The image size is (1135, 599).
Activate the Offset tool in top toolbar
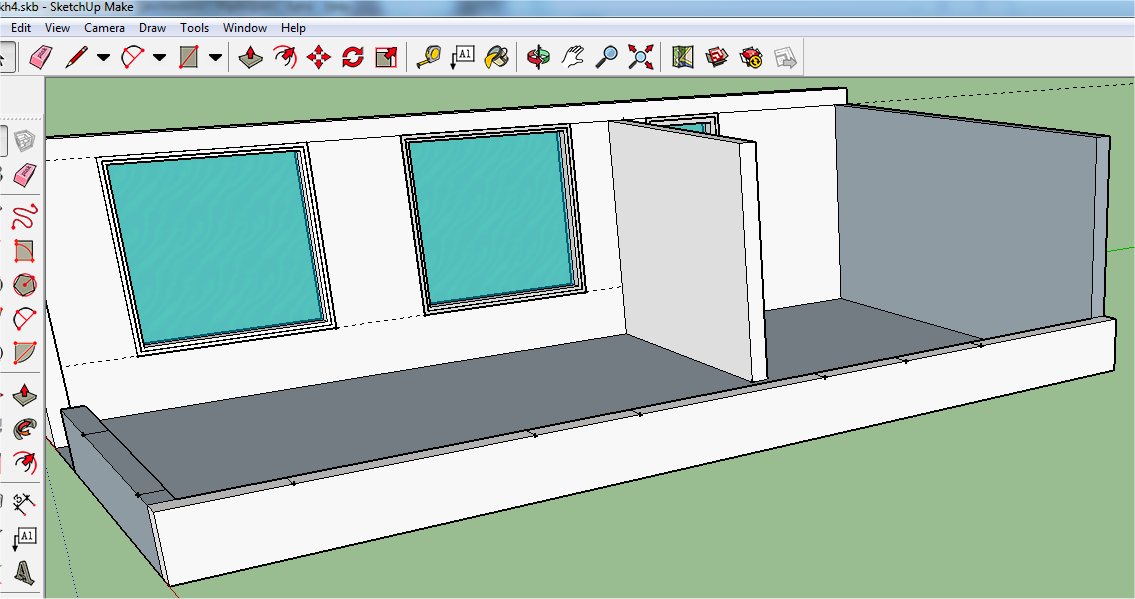[285, 57]
